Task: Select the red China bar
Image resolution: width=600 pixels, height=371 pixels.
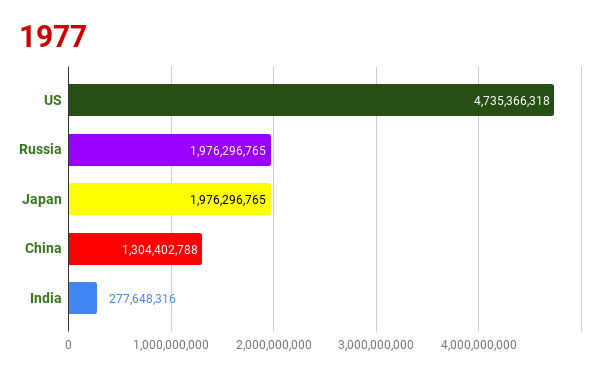Action: (135, 249)
